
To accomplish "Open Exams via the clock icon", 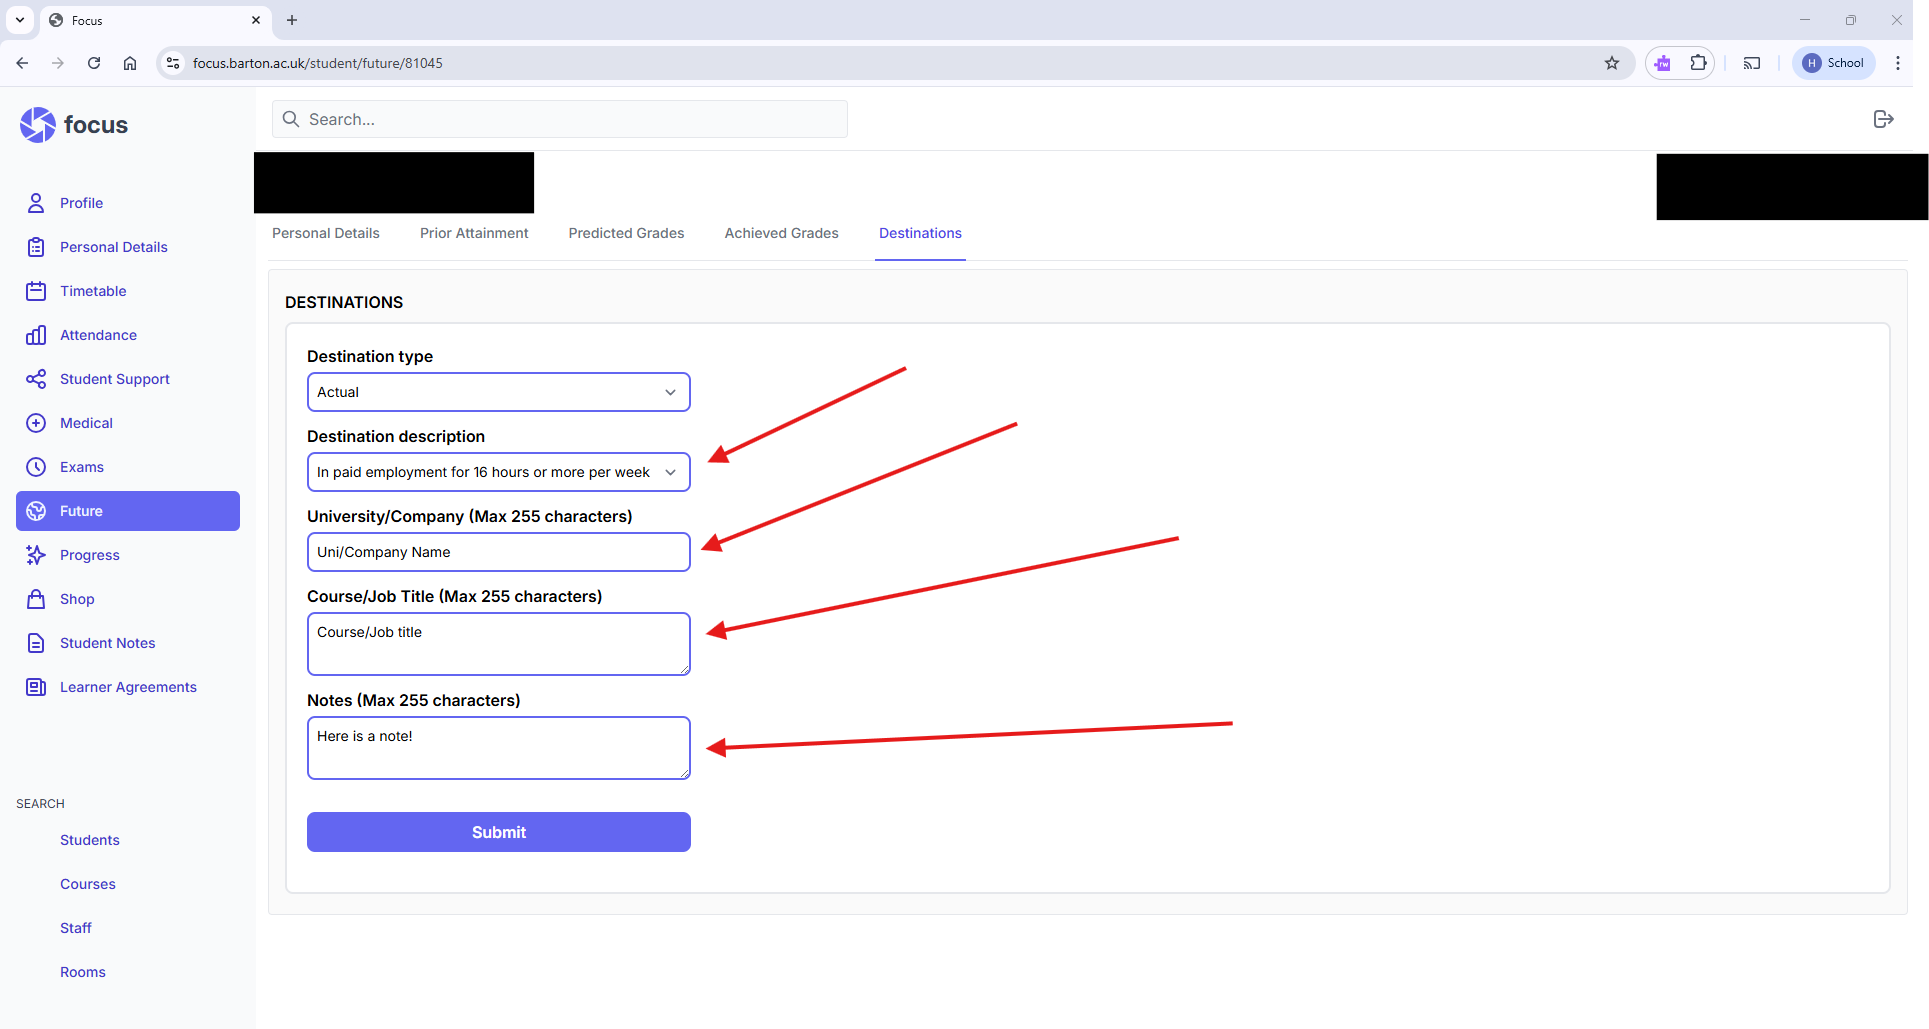I will 36,467.
